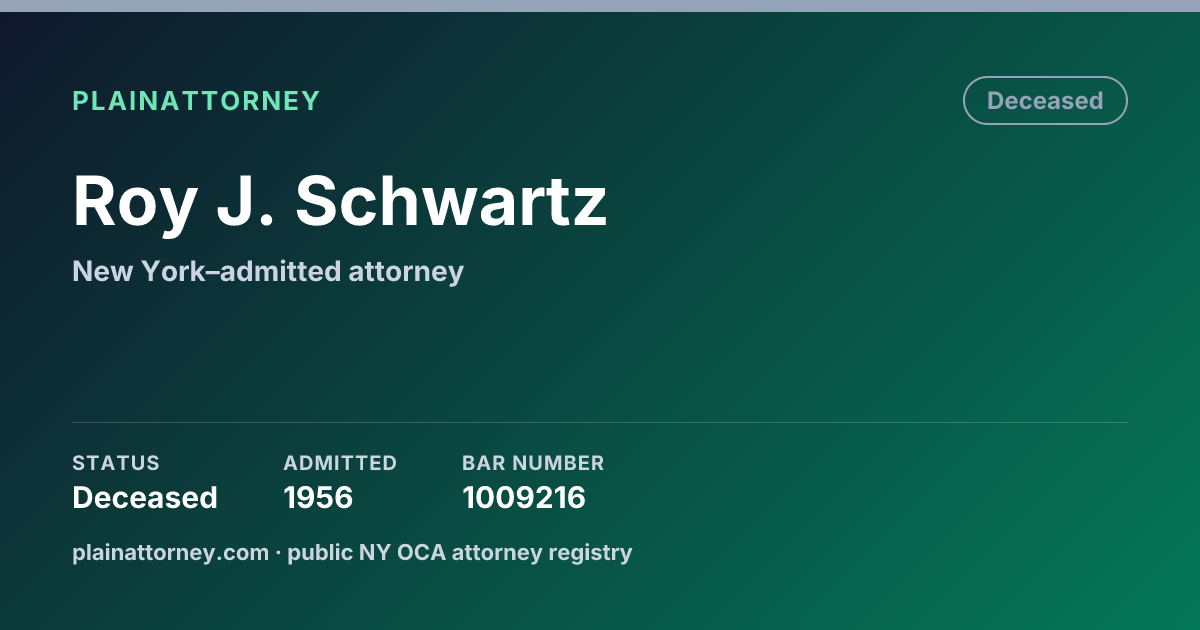1200x630 pixels.
Task: Click the OCA abbreviation in the footer
Action: [x=421, y=552]
